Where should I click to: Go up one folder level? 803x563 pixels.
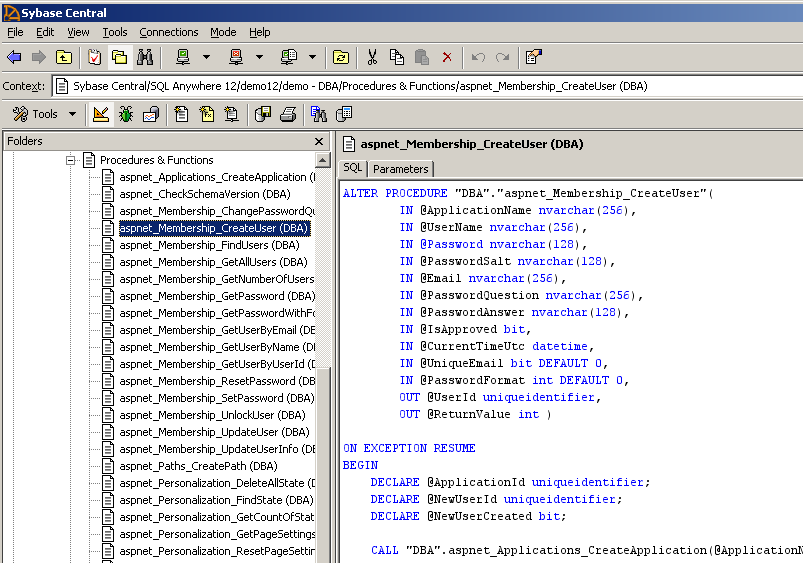pyautogui.click(x=64, y=57)
